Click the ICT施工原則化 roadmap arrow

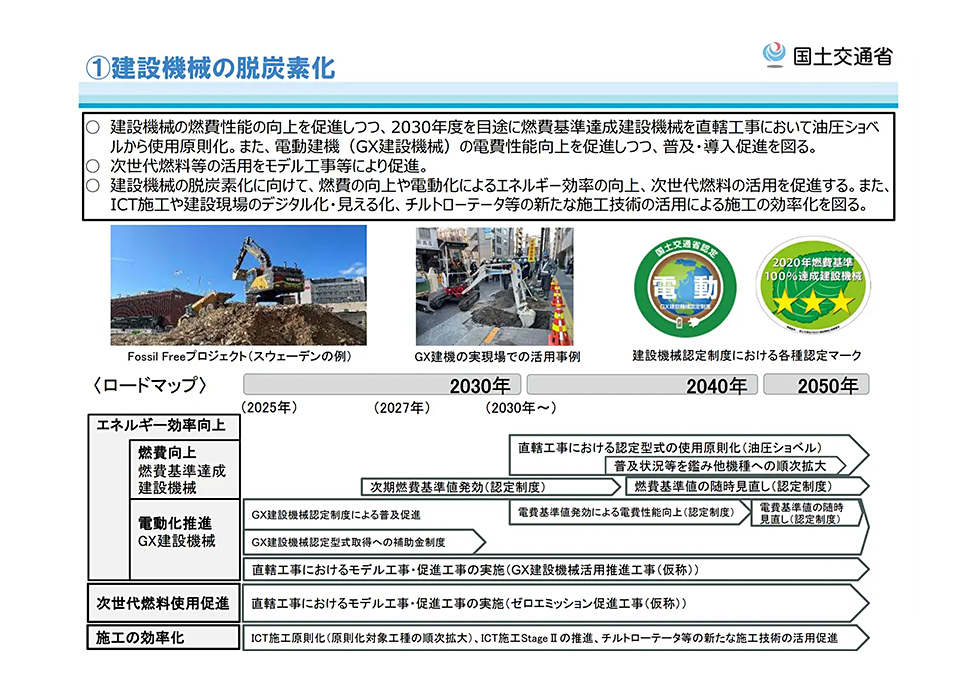click(x=555, y=637)
